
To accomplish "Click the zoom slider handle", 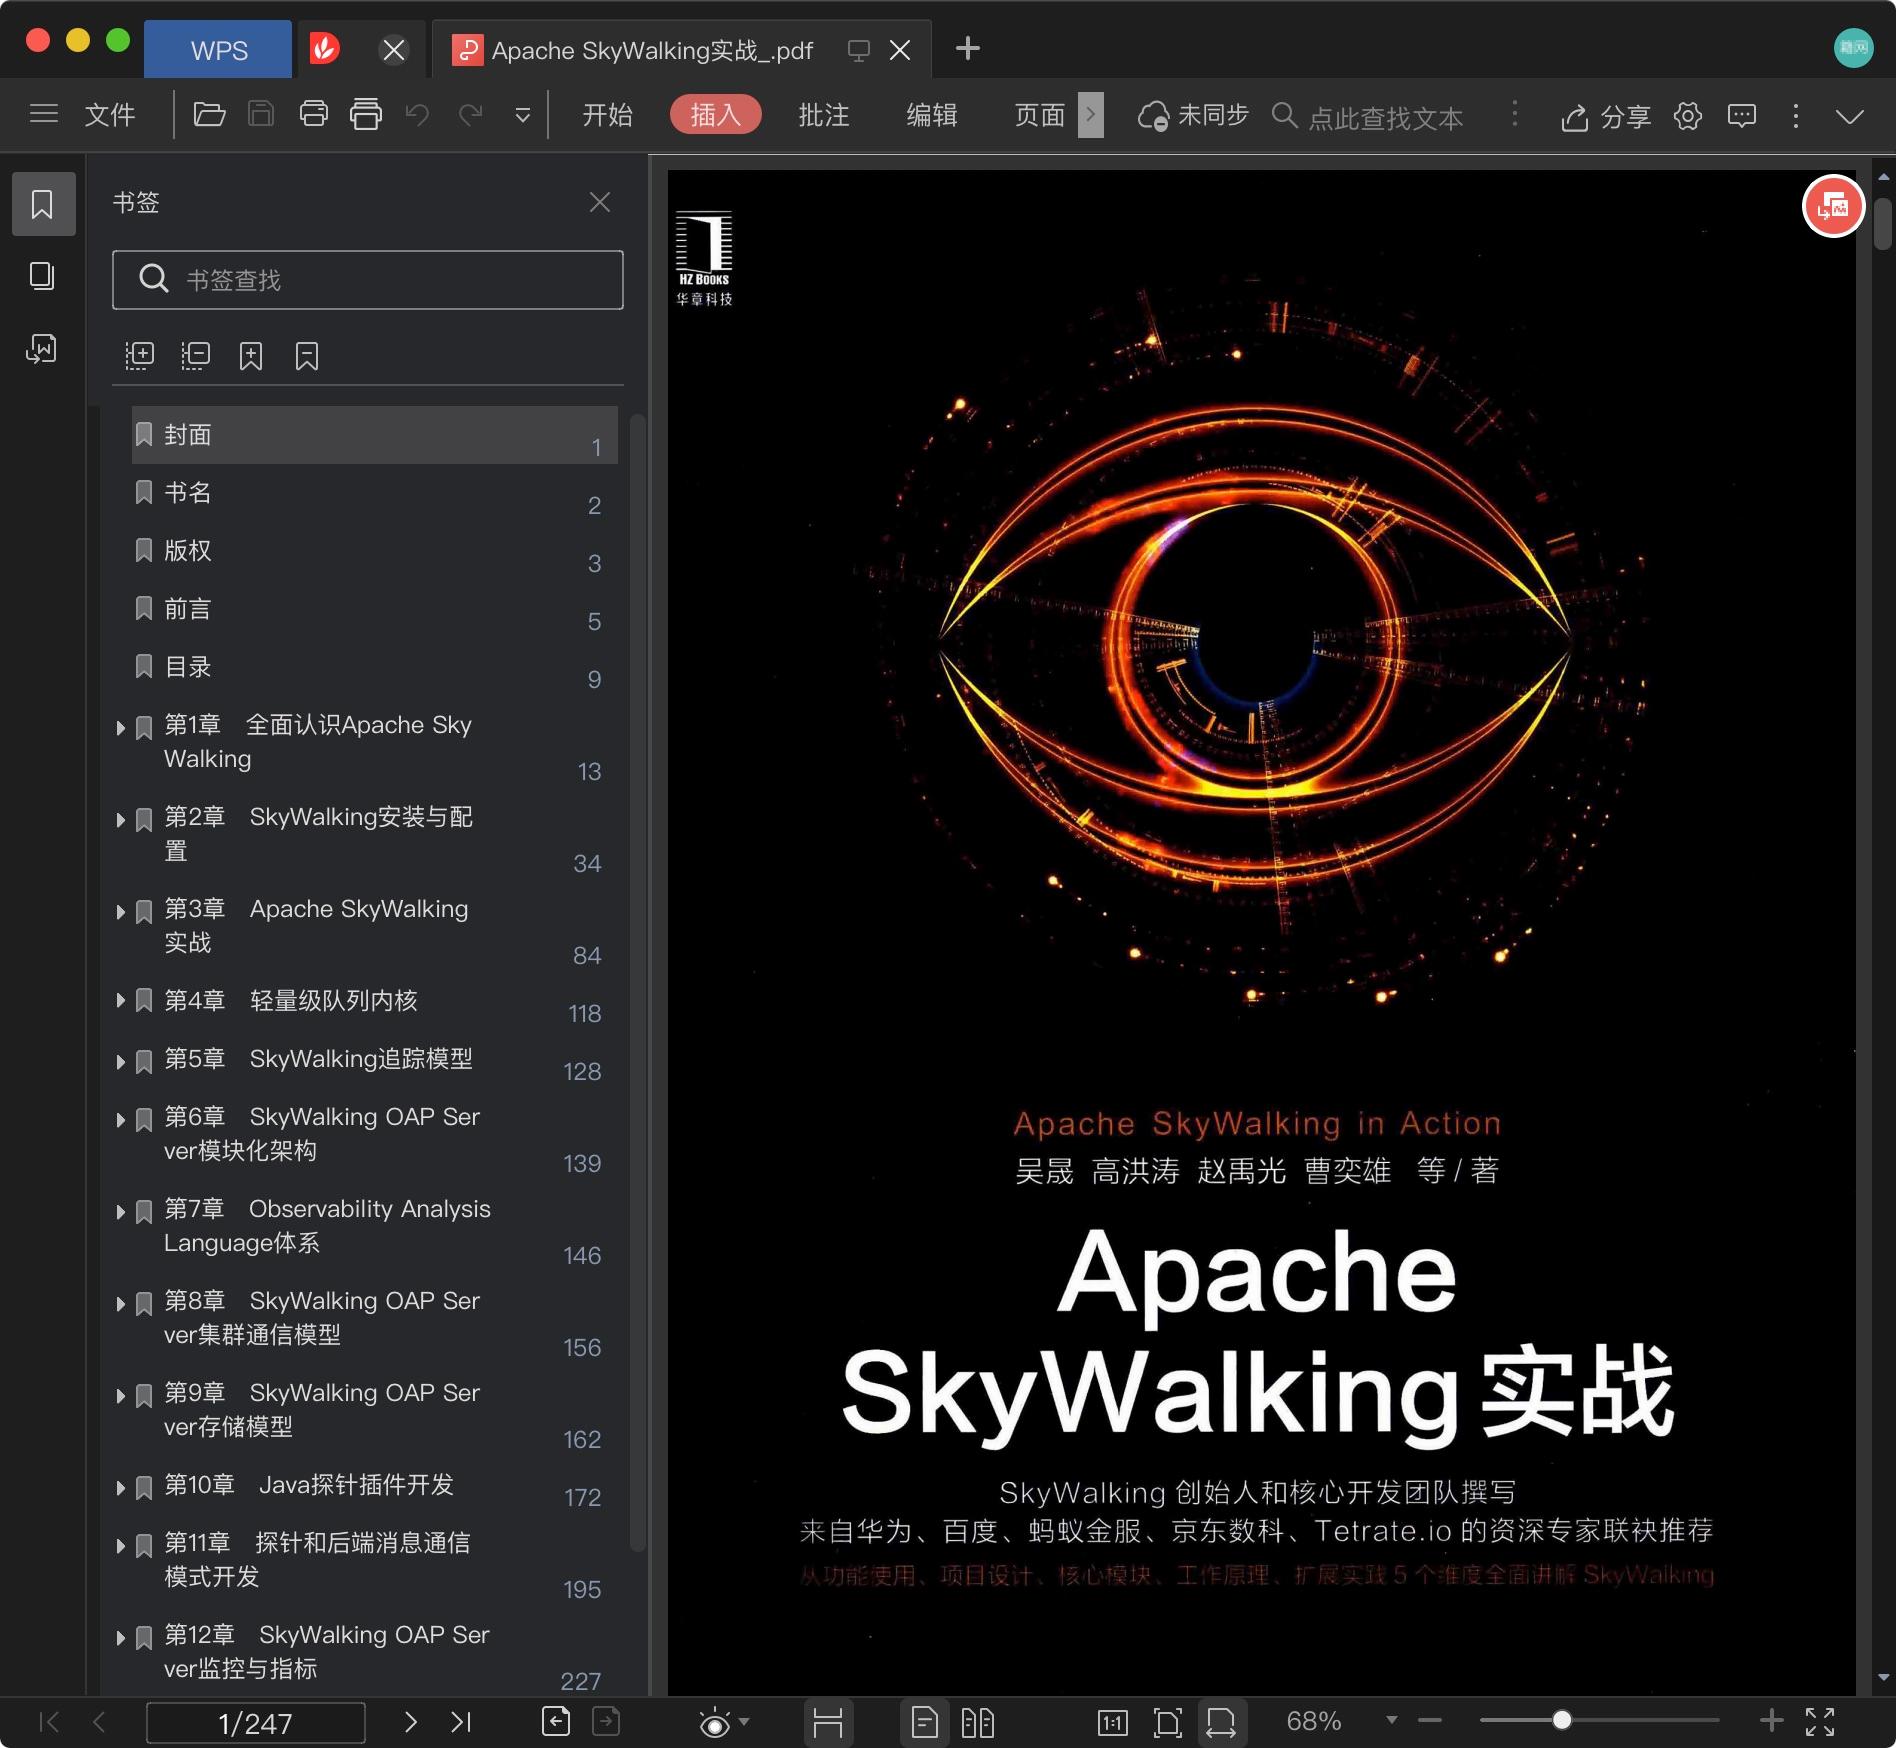I will tap(1561, 1720).
